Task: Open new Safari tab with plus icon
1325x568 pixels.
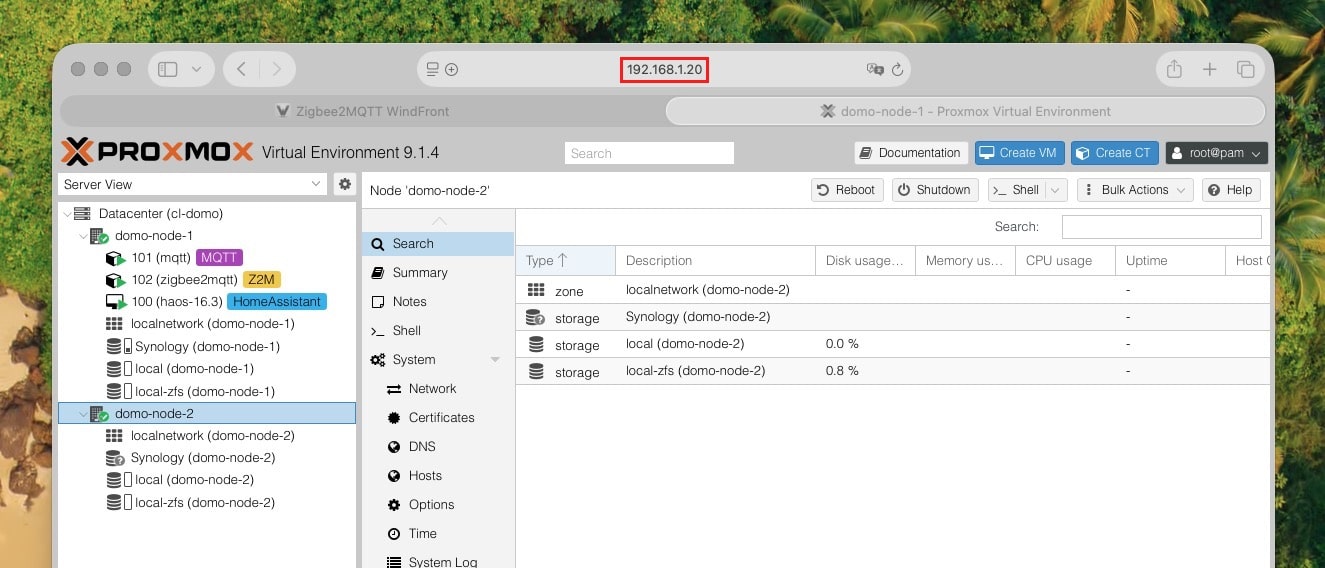Action: tap(1210, 69)
